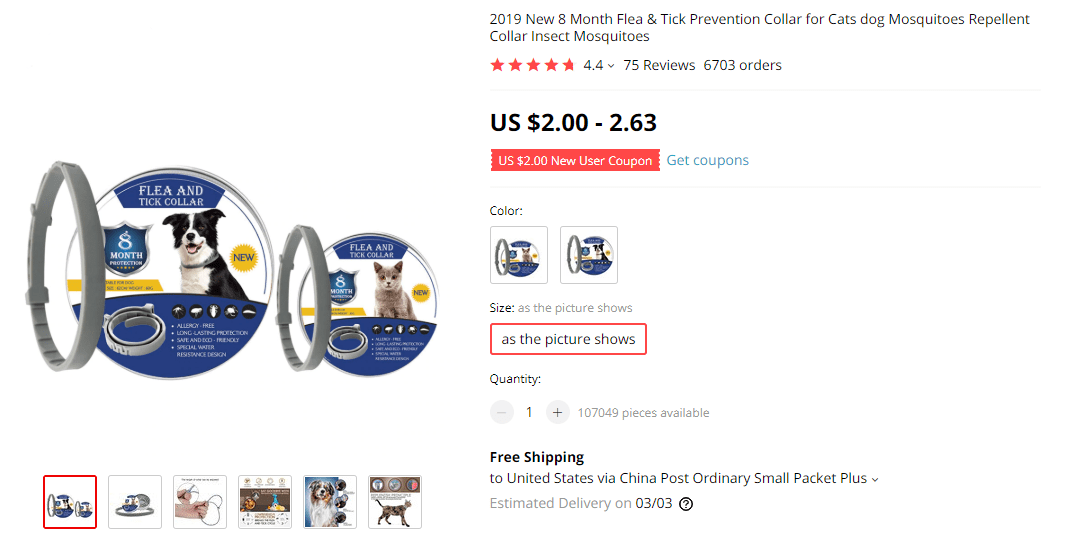Click the US $2.00 New User Coupon badge
1065x535 pixels.
click(x=575, y=160)
